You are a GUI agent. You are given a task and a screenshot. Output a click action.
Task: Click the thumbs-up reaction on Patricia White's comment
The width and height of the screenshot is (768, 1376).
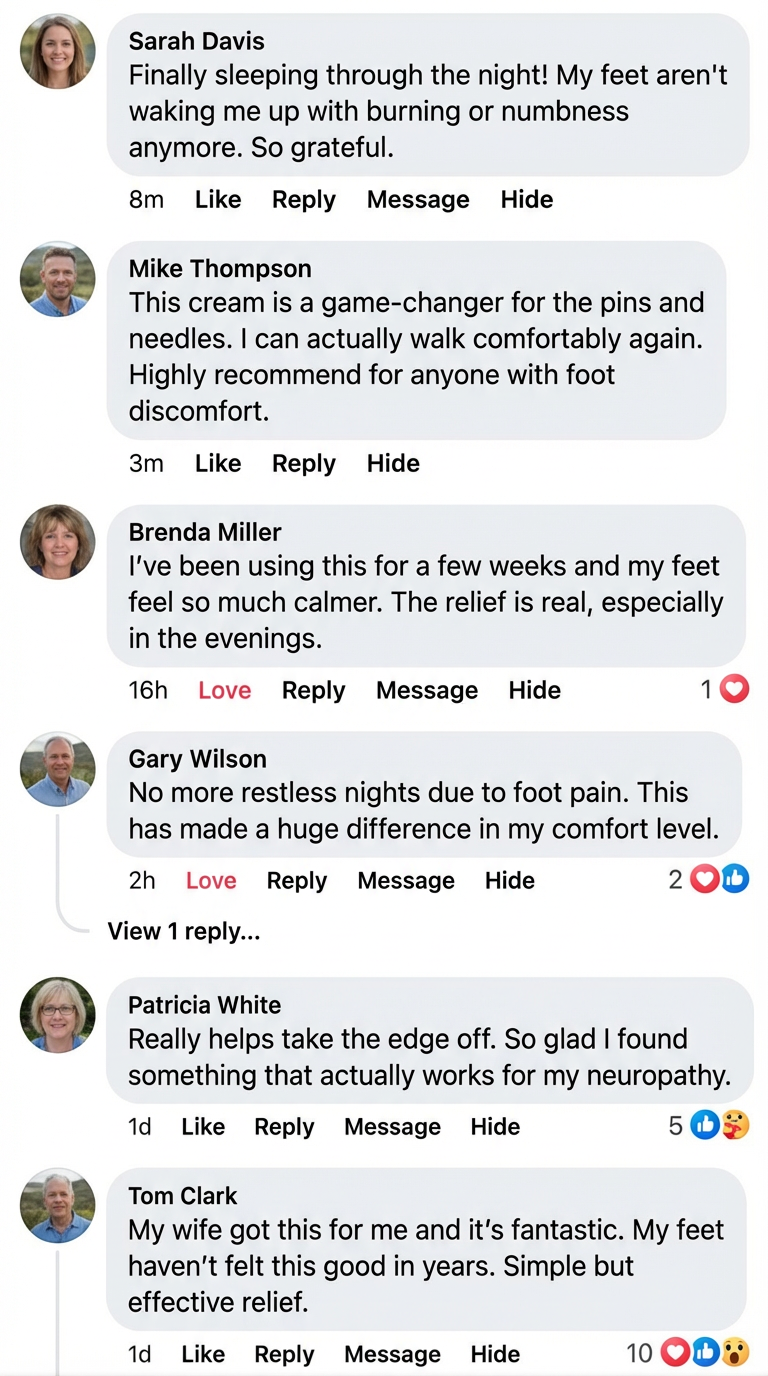(x=706, y=1126)
